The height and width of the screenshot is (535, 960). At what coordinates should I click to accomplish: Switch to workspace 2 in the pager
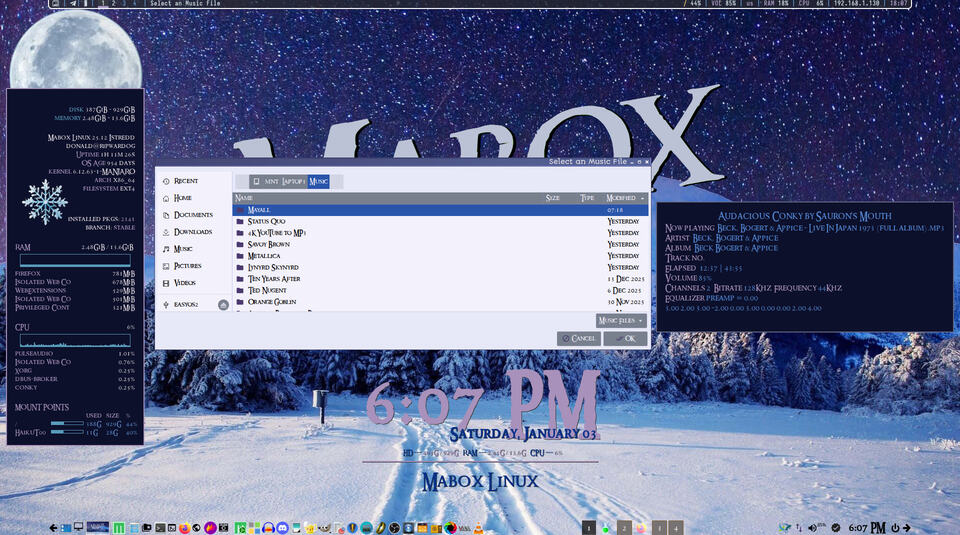click(x=624, y=527)
